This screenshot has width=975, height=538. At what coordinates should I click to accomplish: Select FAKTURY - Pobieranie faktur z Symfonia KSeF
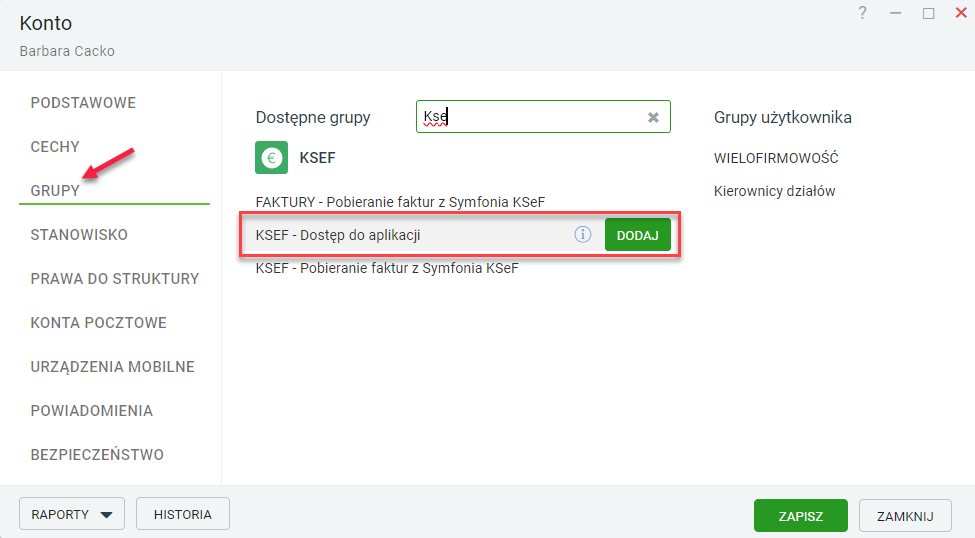[400, 201]
